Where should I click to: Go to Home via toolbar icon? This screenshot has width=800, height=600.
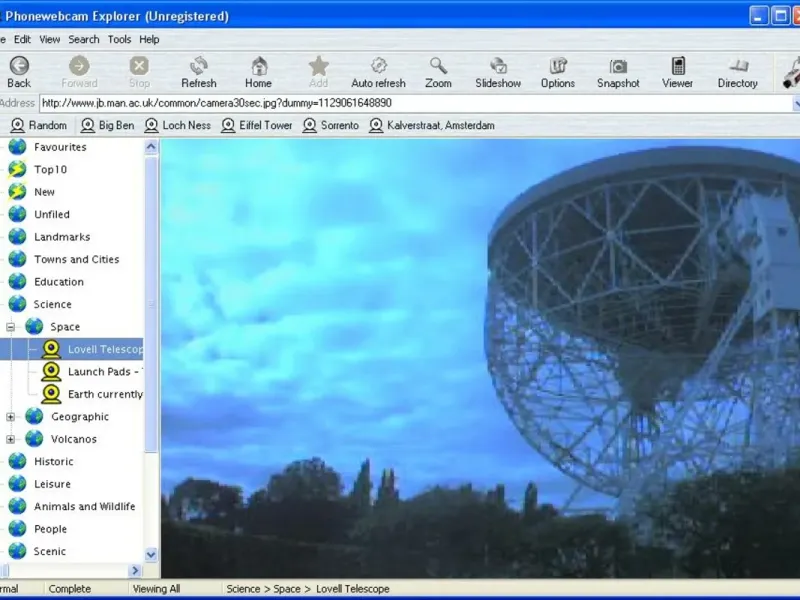click(x=258, y=66)
